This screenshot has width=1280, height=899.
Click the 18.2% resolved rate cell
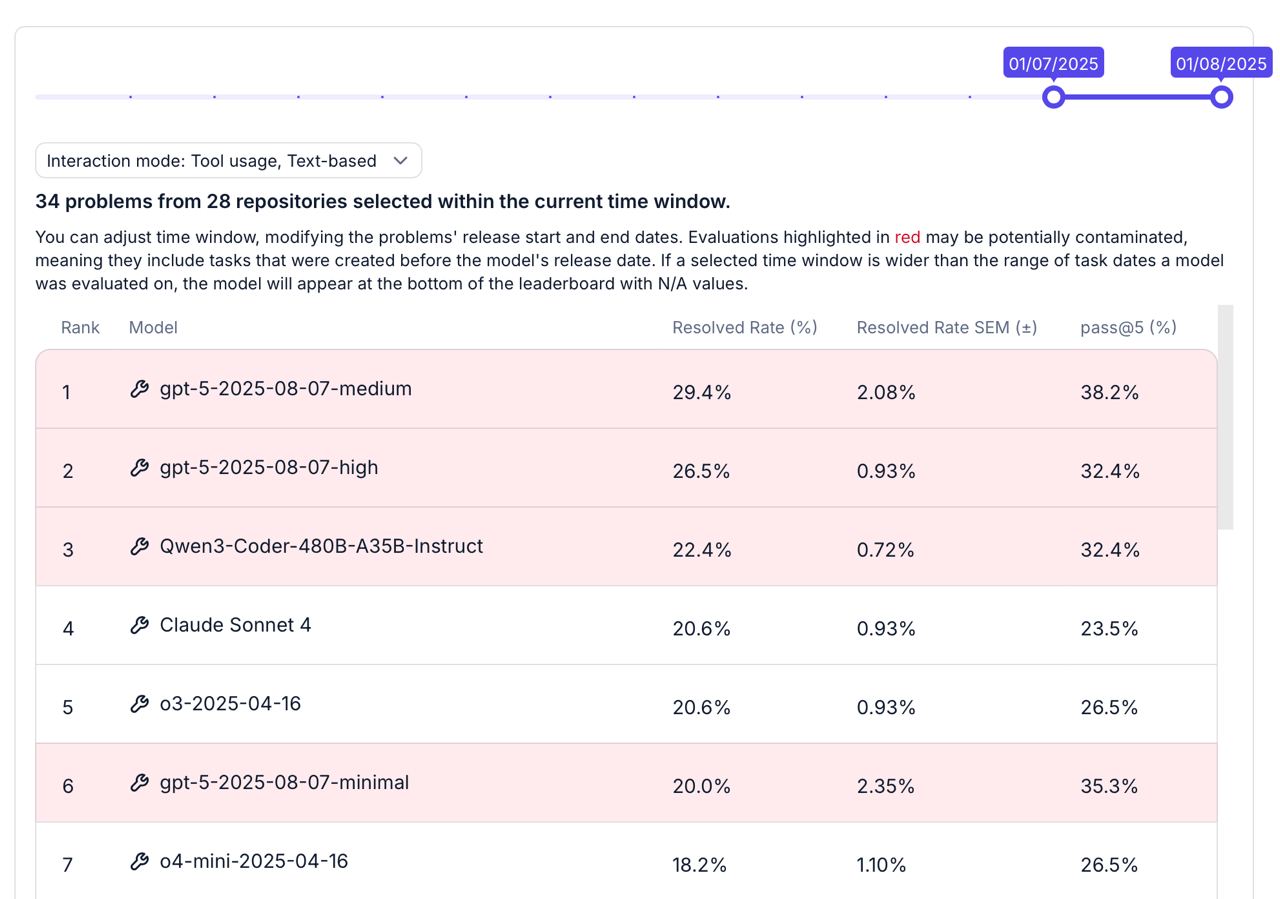(699, 865)
